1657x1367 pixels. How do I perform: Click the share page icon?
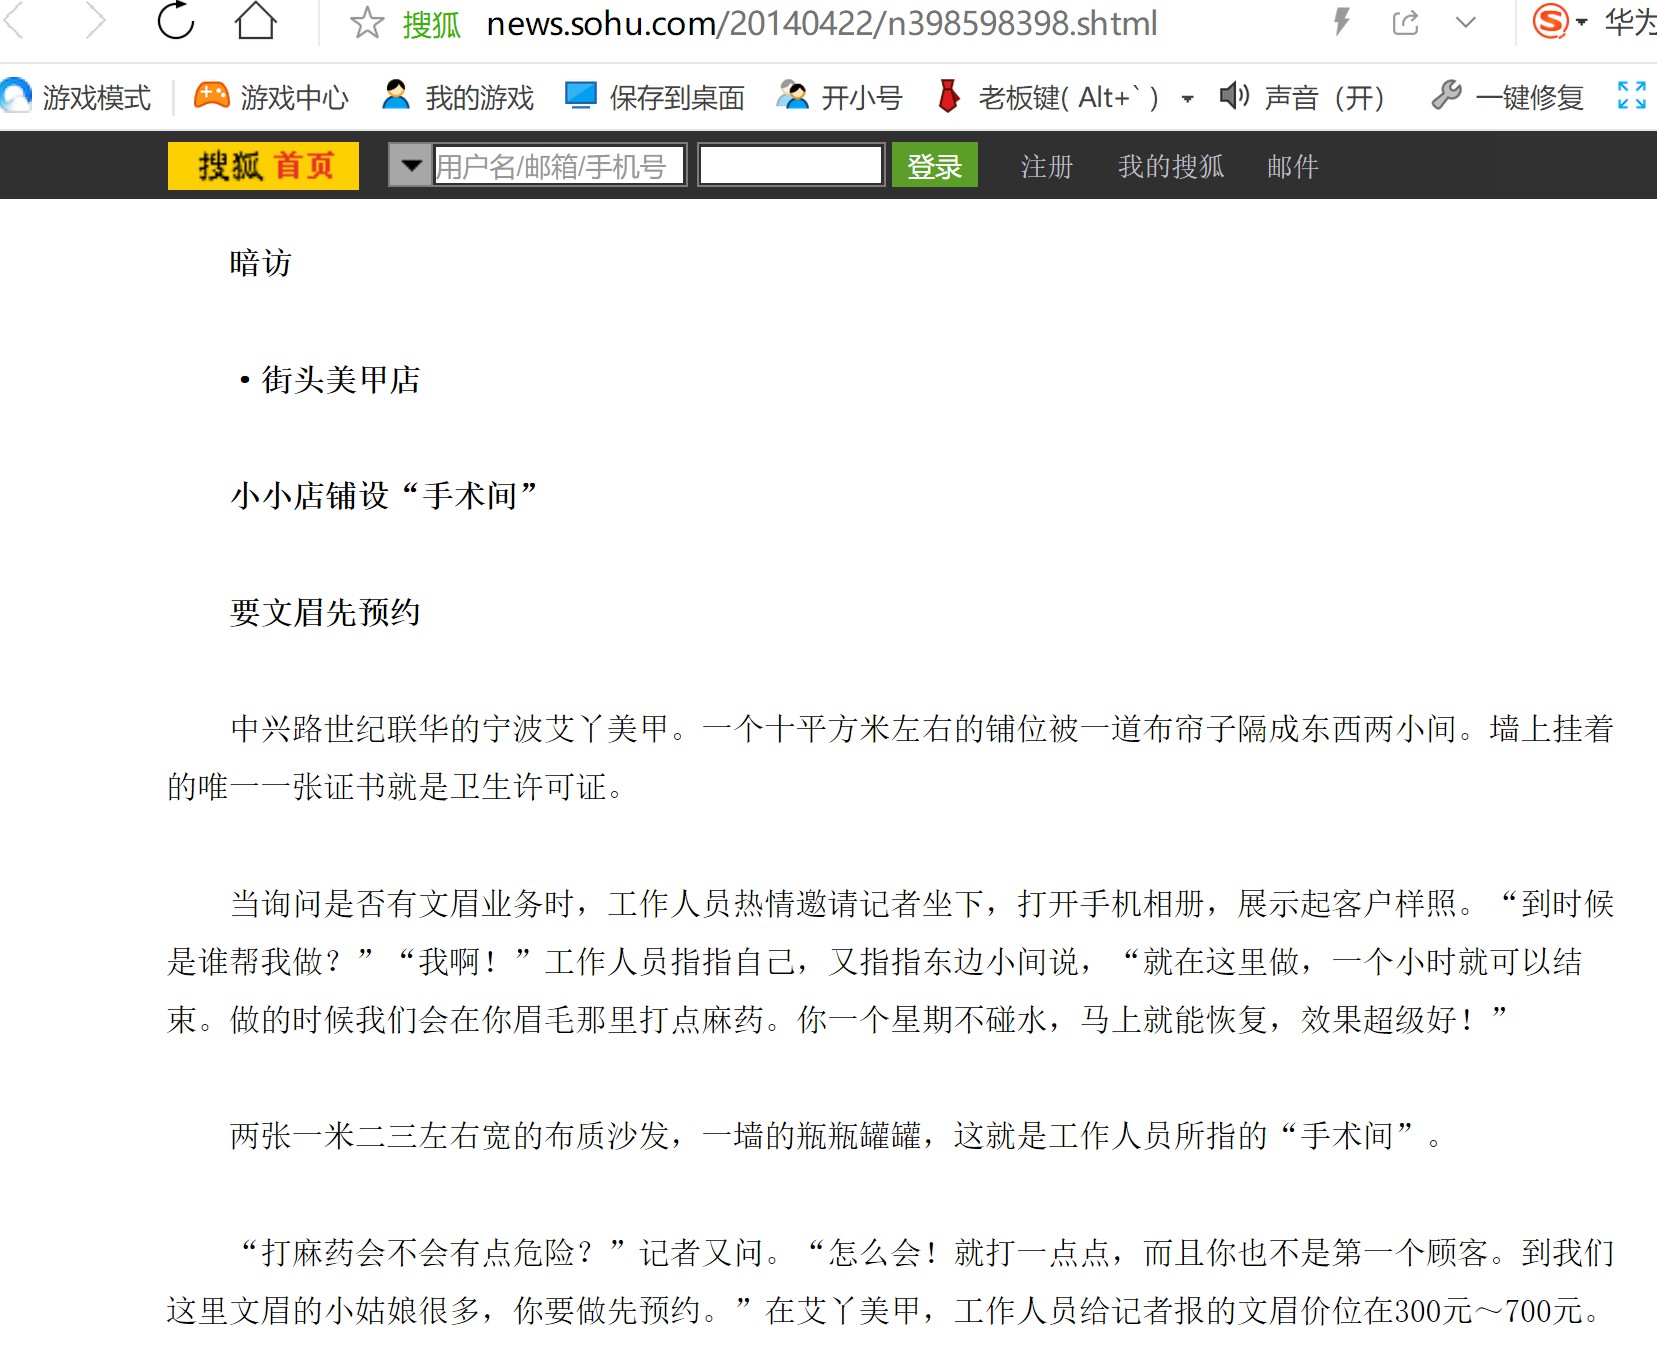click(1406, 22)
